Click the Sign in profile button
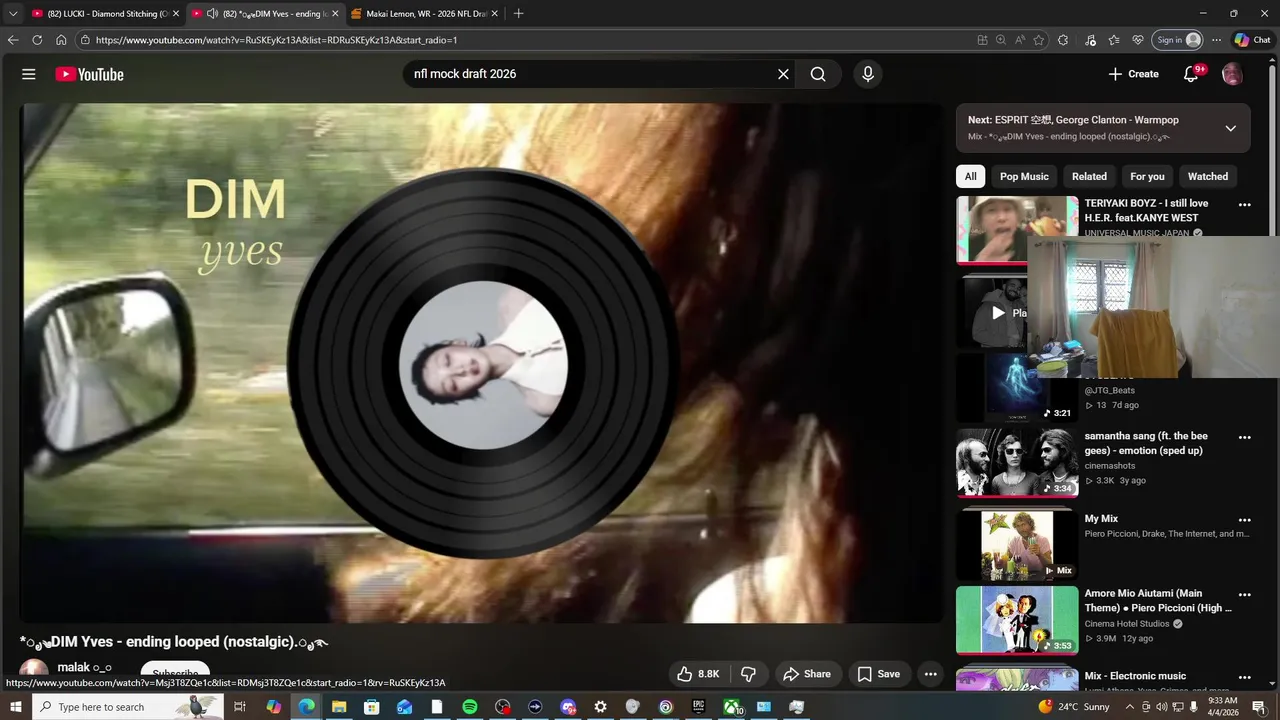Viewport: 1280px width, 720px height. pos(1178,40)
